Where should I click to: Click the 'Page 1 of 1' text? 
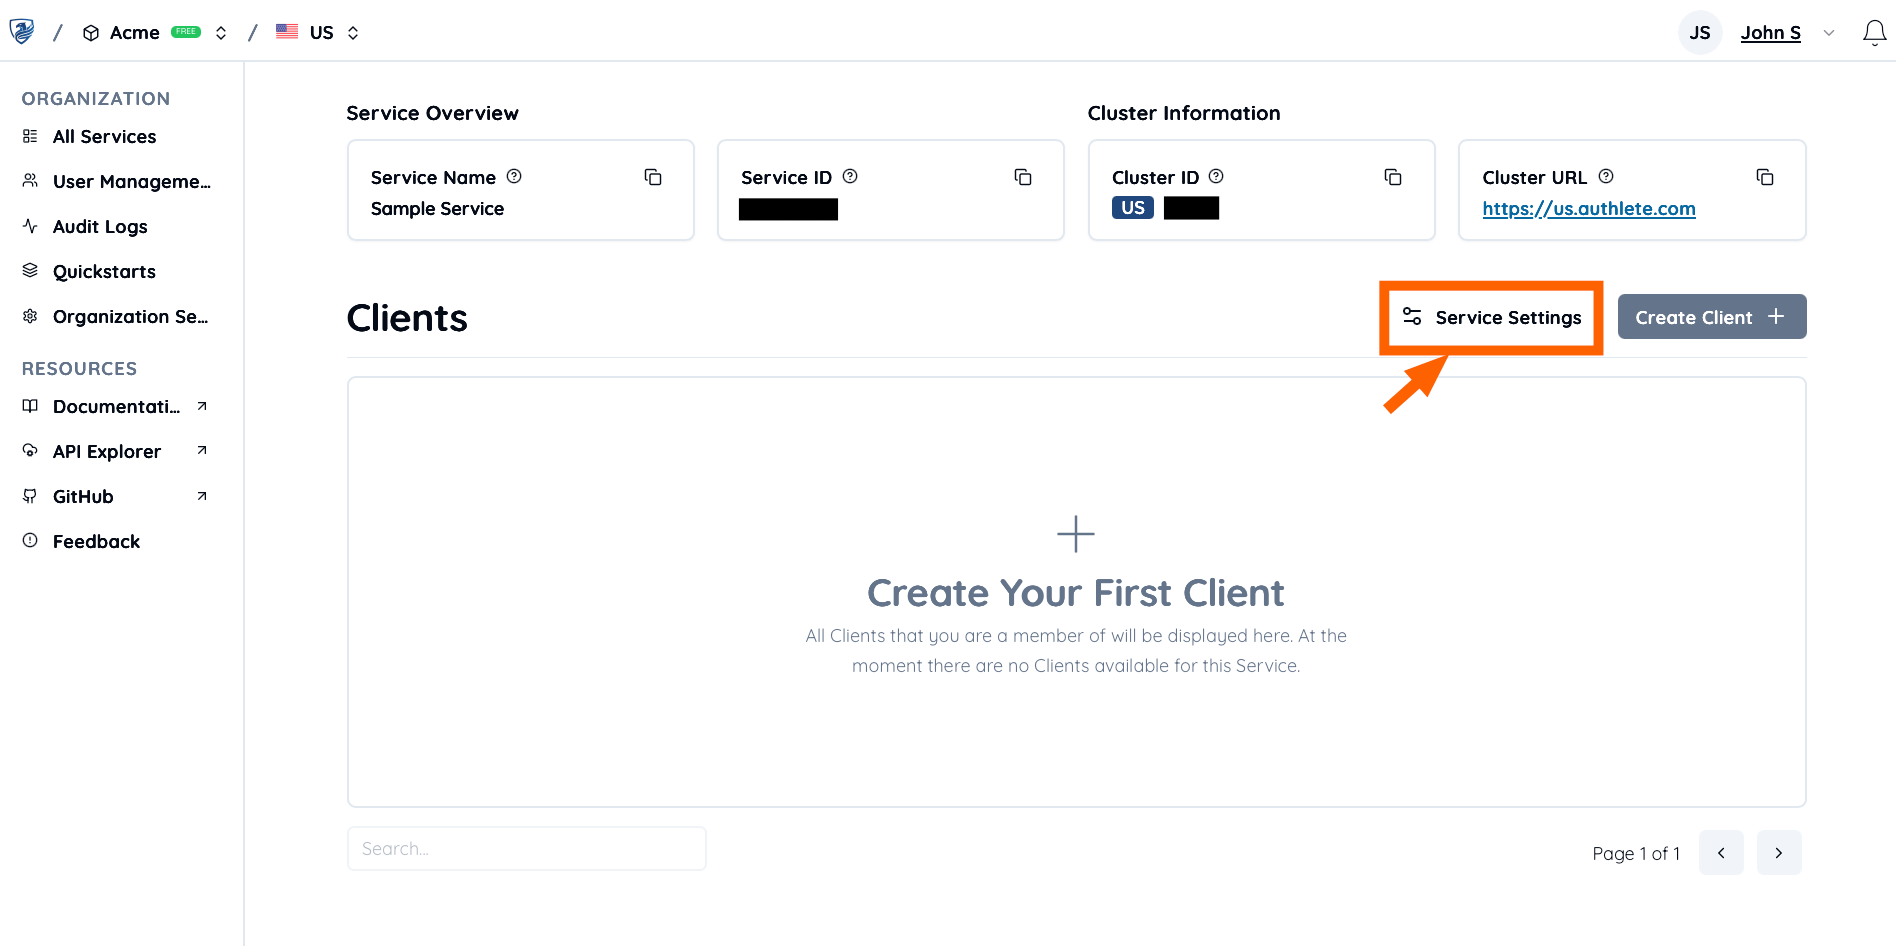point(1636,853)
